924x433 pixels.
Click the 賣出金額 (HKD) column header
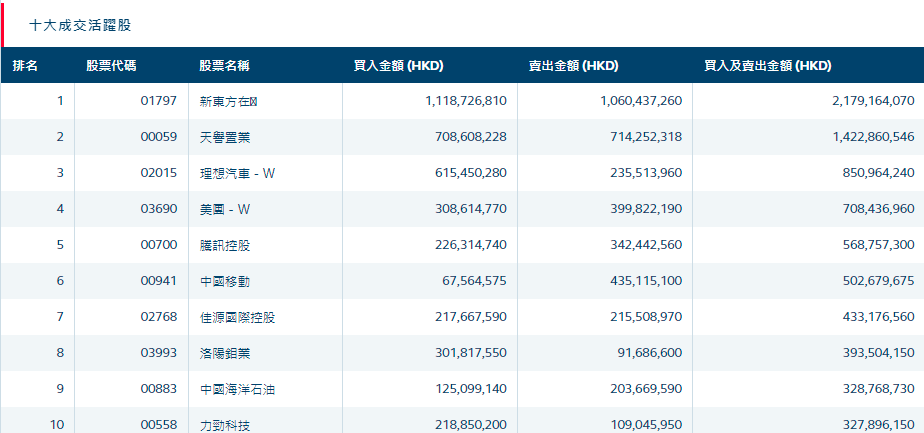[x=573, y=66]
